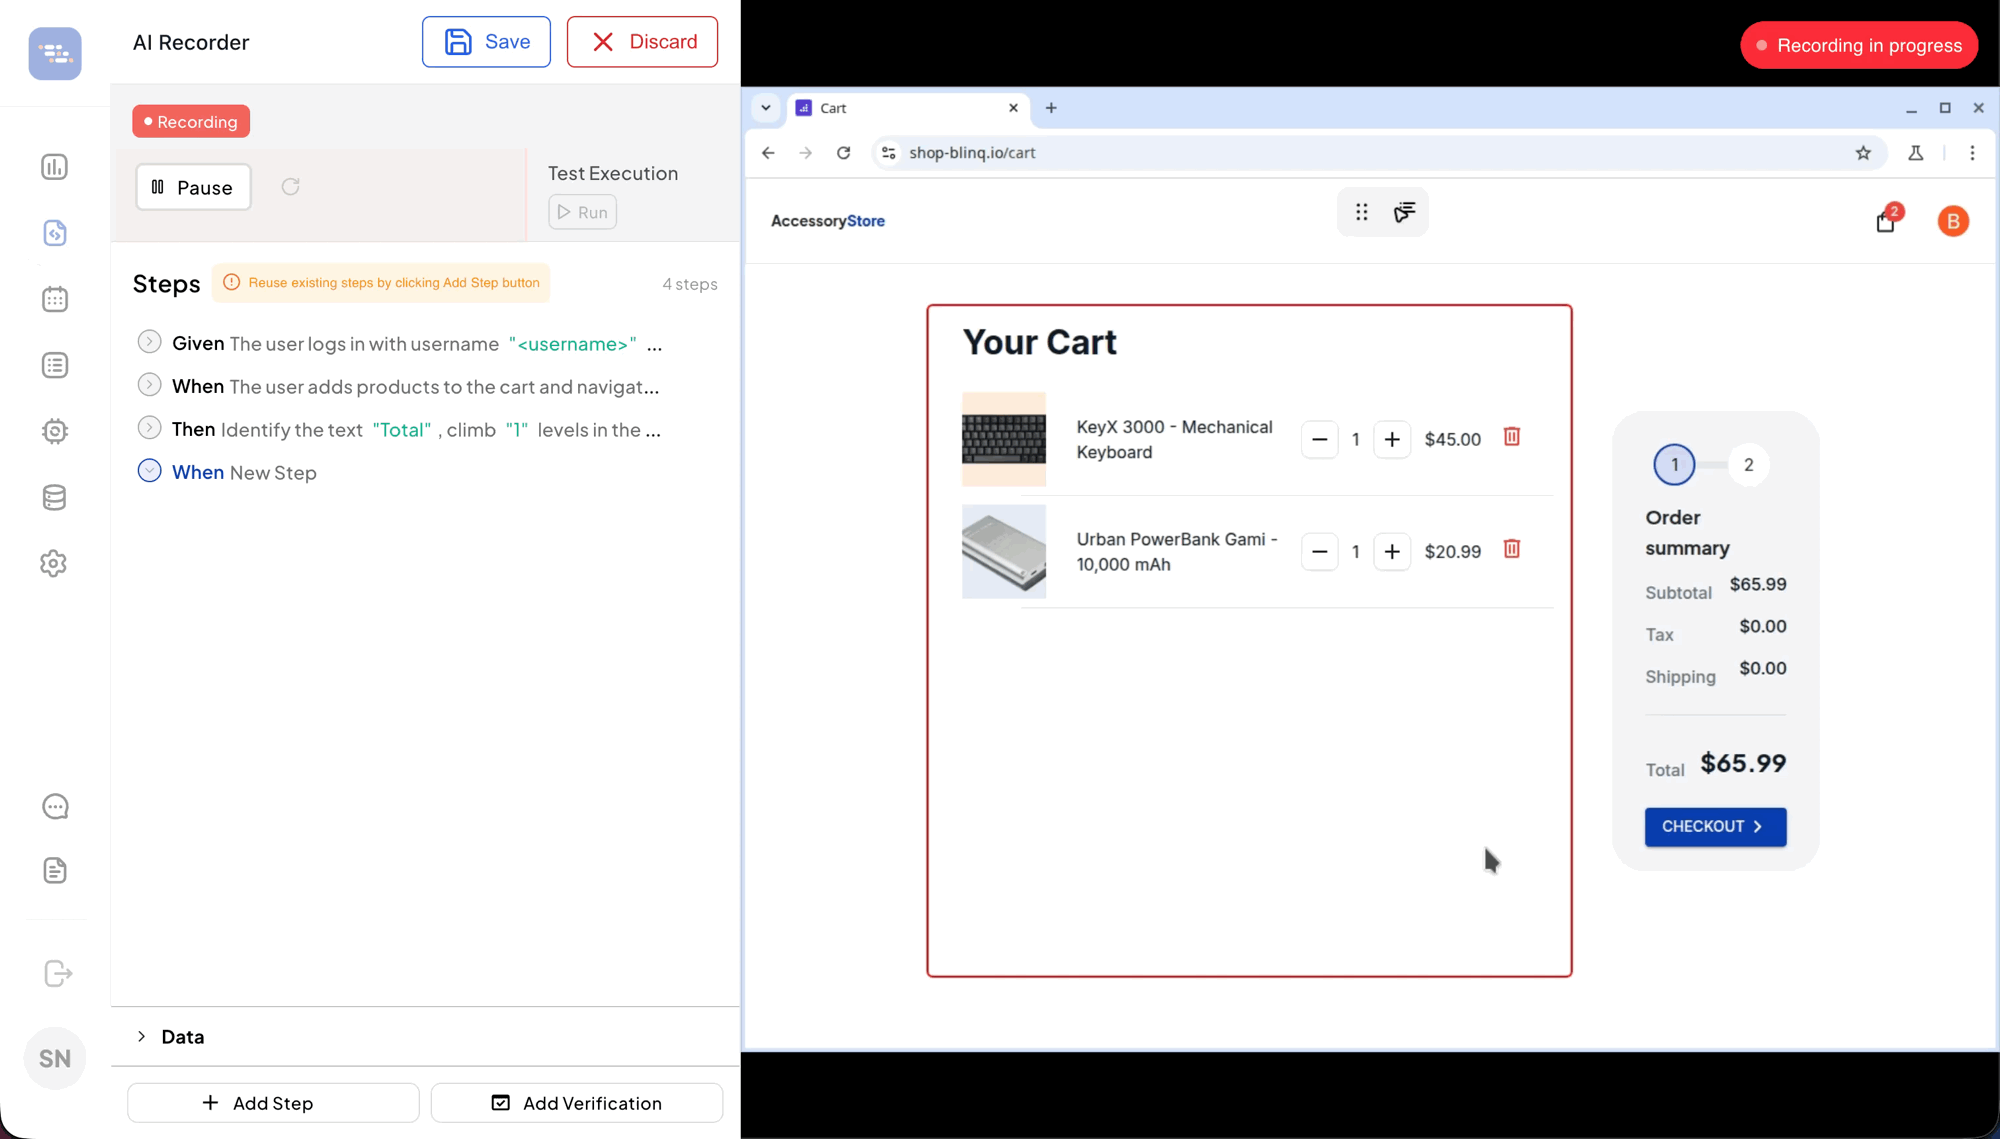This screenshot has height=1139, width=2000.
Task: Click the logout icon in sidebar
Action: pyautogui.click(x=58, y=973)
